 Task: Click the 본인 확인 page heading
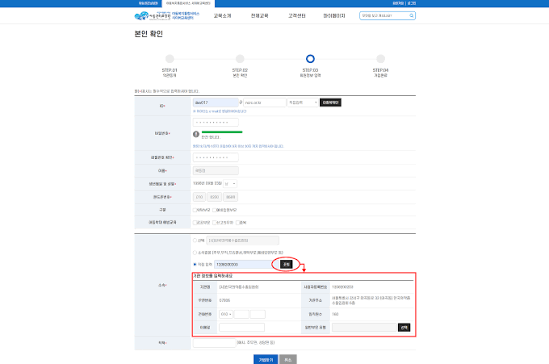[149, 34]
